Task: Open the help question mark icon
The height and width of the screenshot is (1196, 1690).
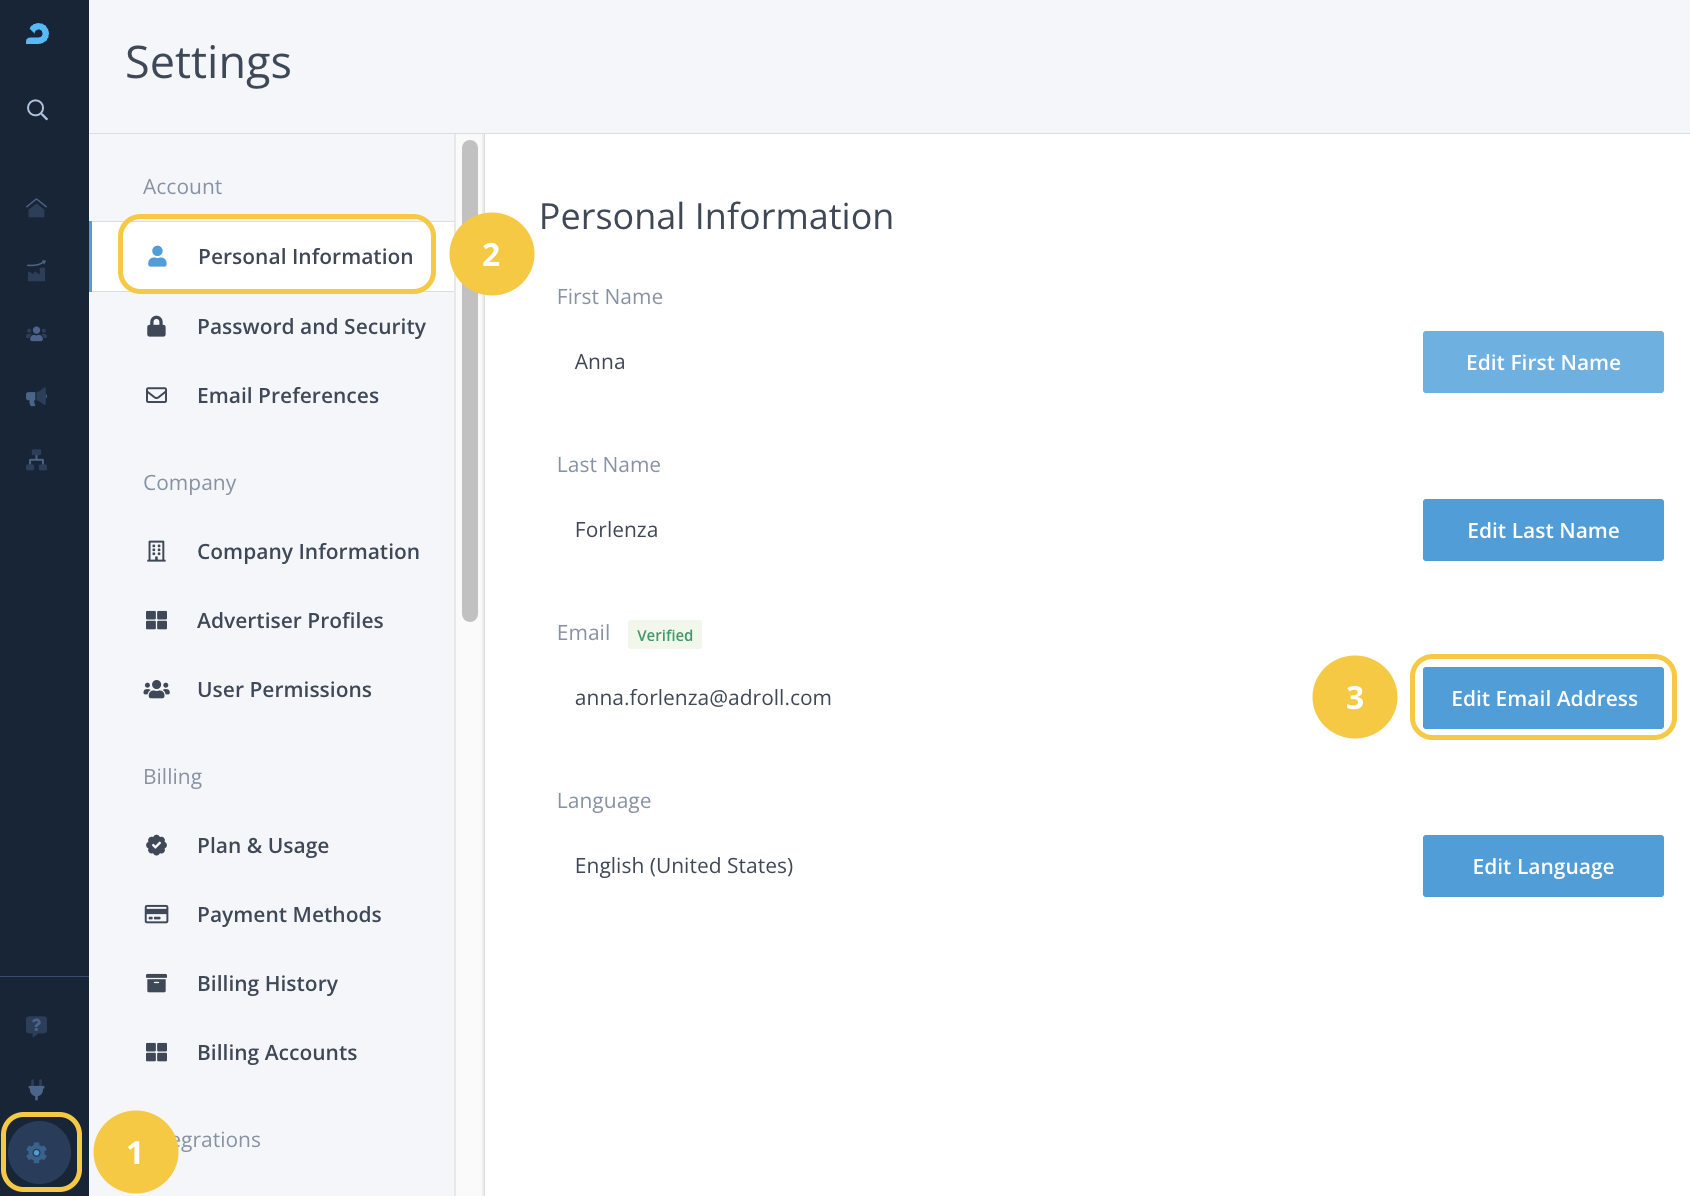Action: (x=37, y=1026)
